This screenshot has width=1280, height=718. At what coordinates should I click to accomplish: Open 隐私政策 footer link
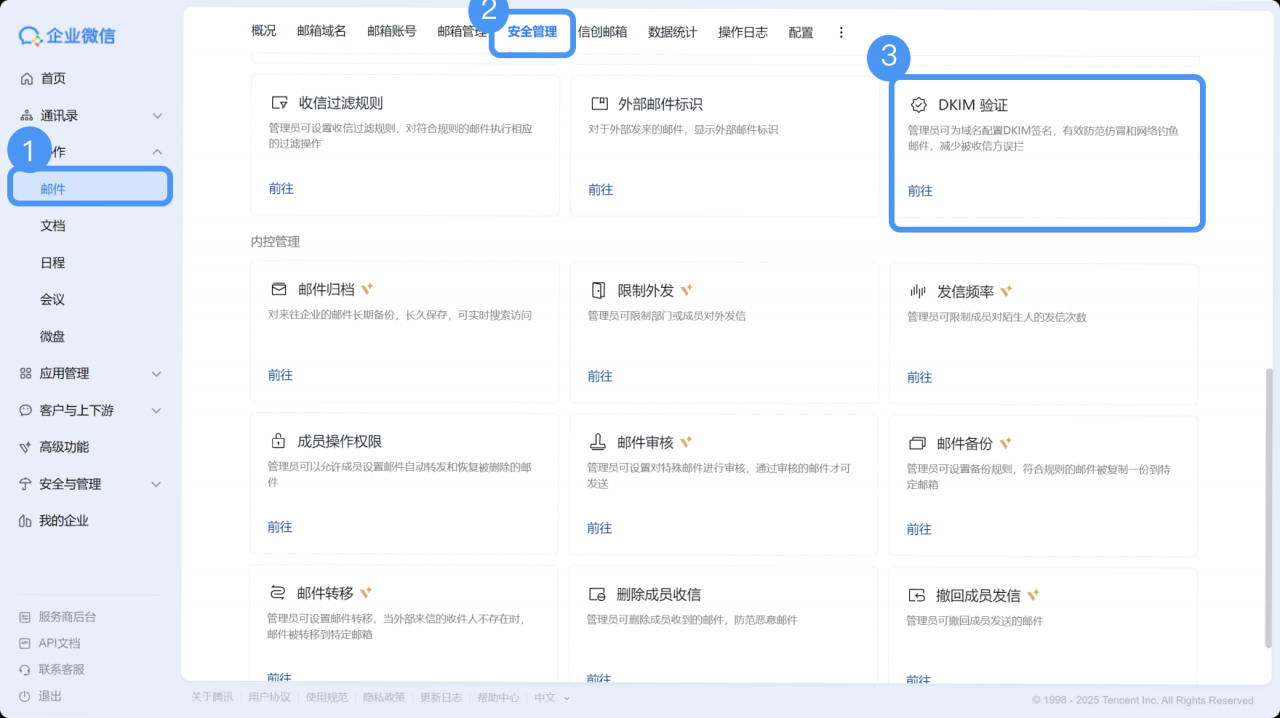pyautogui.click(x=384, y=698)
